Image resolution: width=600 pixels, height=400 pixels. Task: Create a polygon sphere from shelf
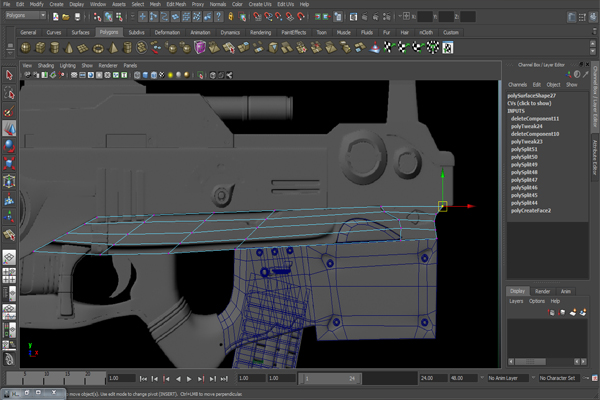[26, 48]
